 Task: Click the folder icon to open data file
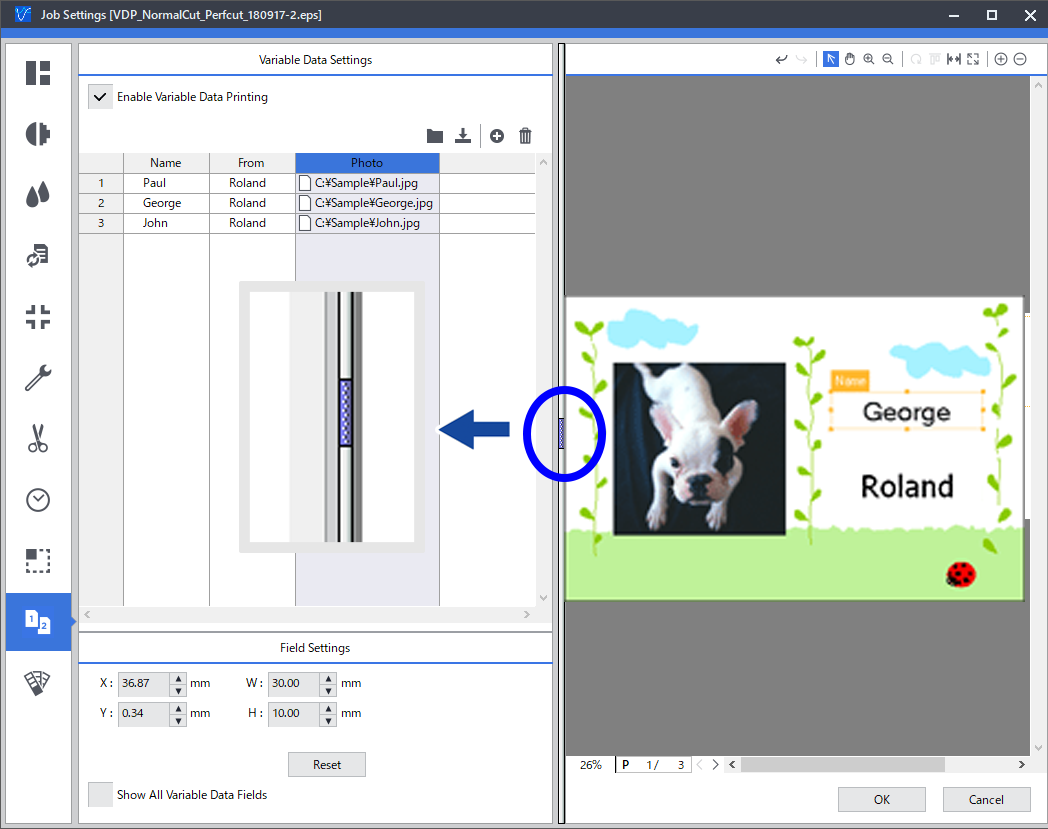[x=435, y=136]
